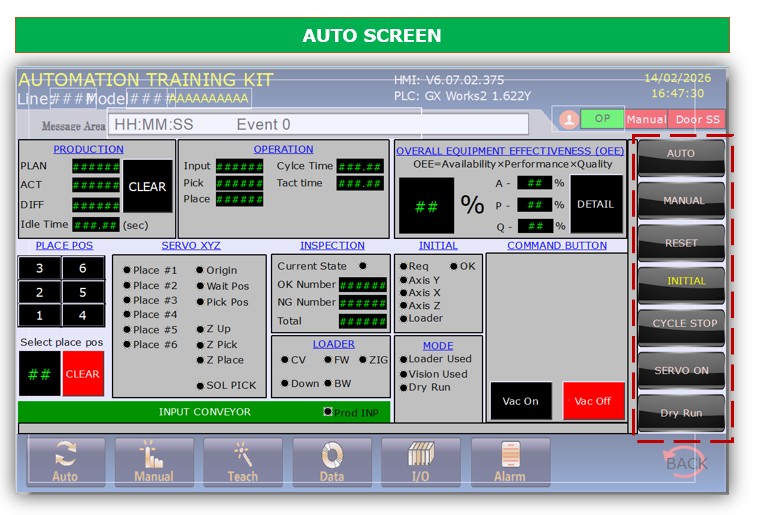Start the INITIAL side button
Screen dimensions: 759x515
(682, 285)
